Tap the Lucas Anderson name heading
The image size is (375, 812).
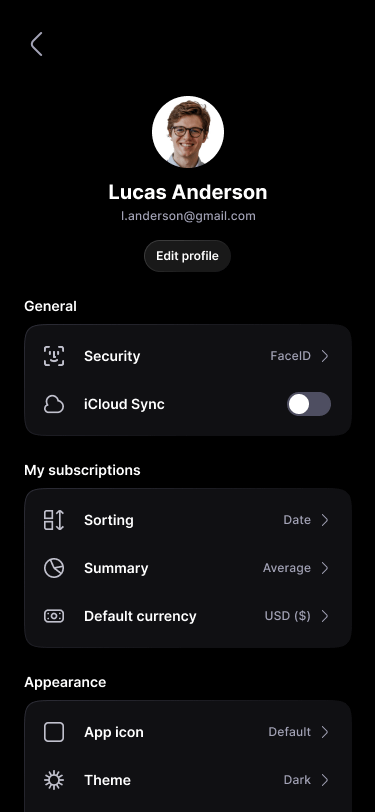[188, 192]
